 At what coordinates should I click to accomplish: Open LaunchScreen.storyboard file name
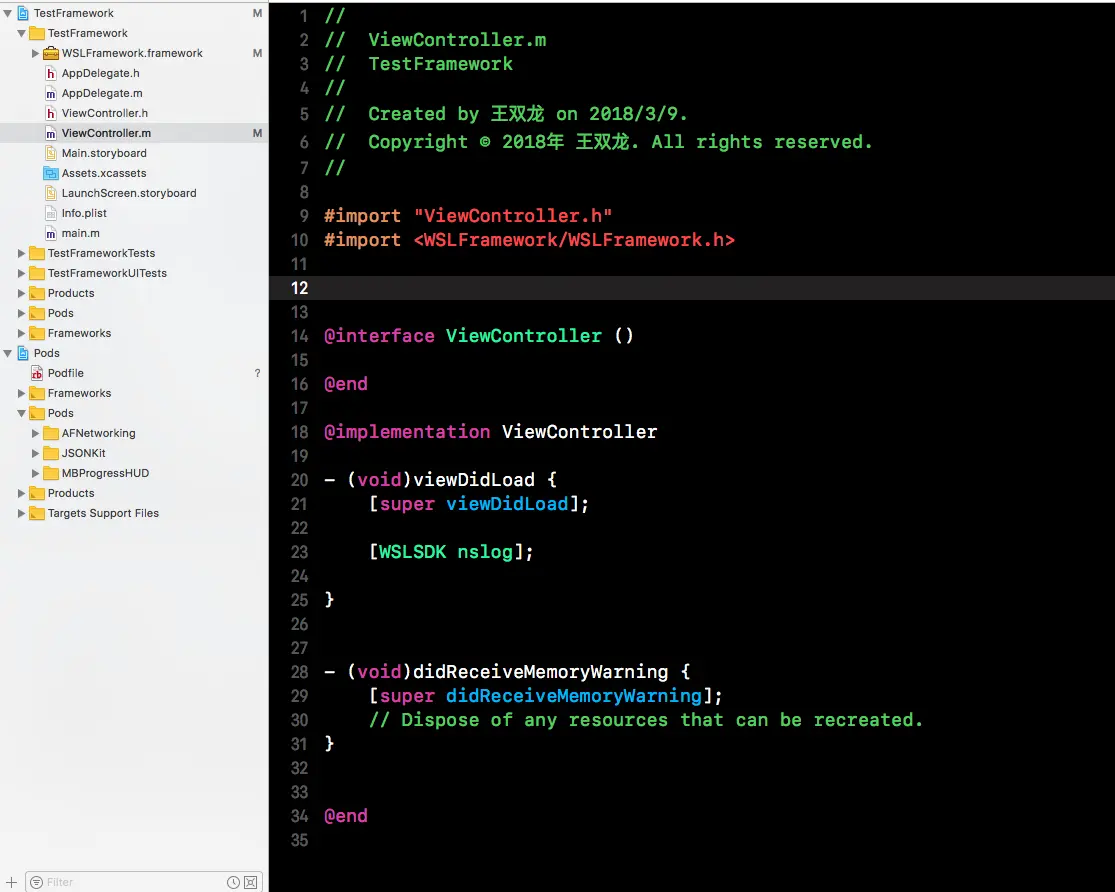tap(129, 193)
